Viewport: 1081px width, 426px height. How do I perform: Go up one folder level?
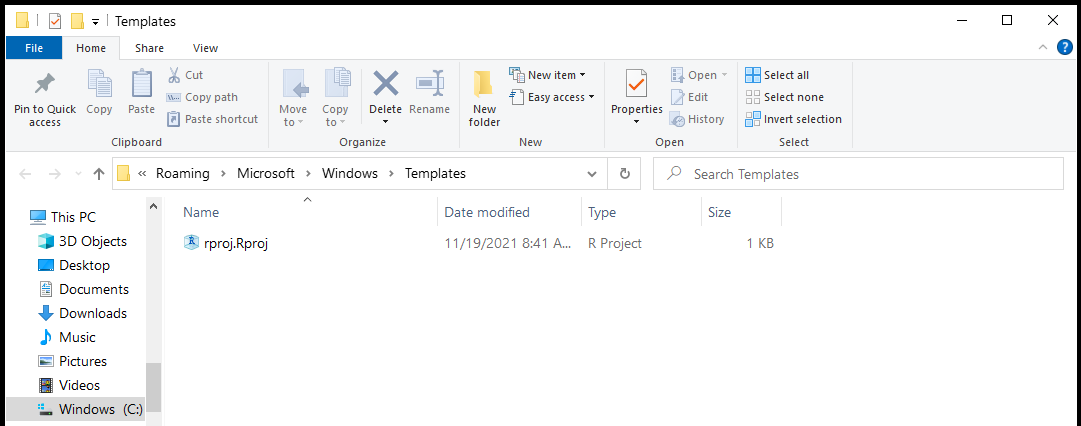click(99, 173)
